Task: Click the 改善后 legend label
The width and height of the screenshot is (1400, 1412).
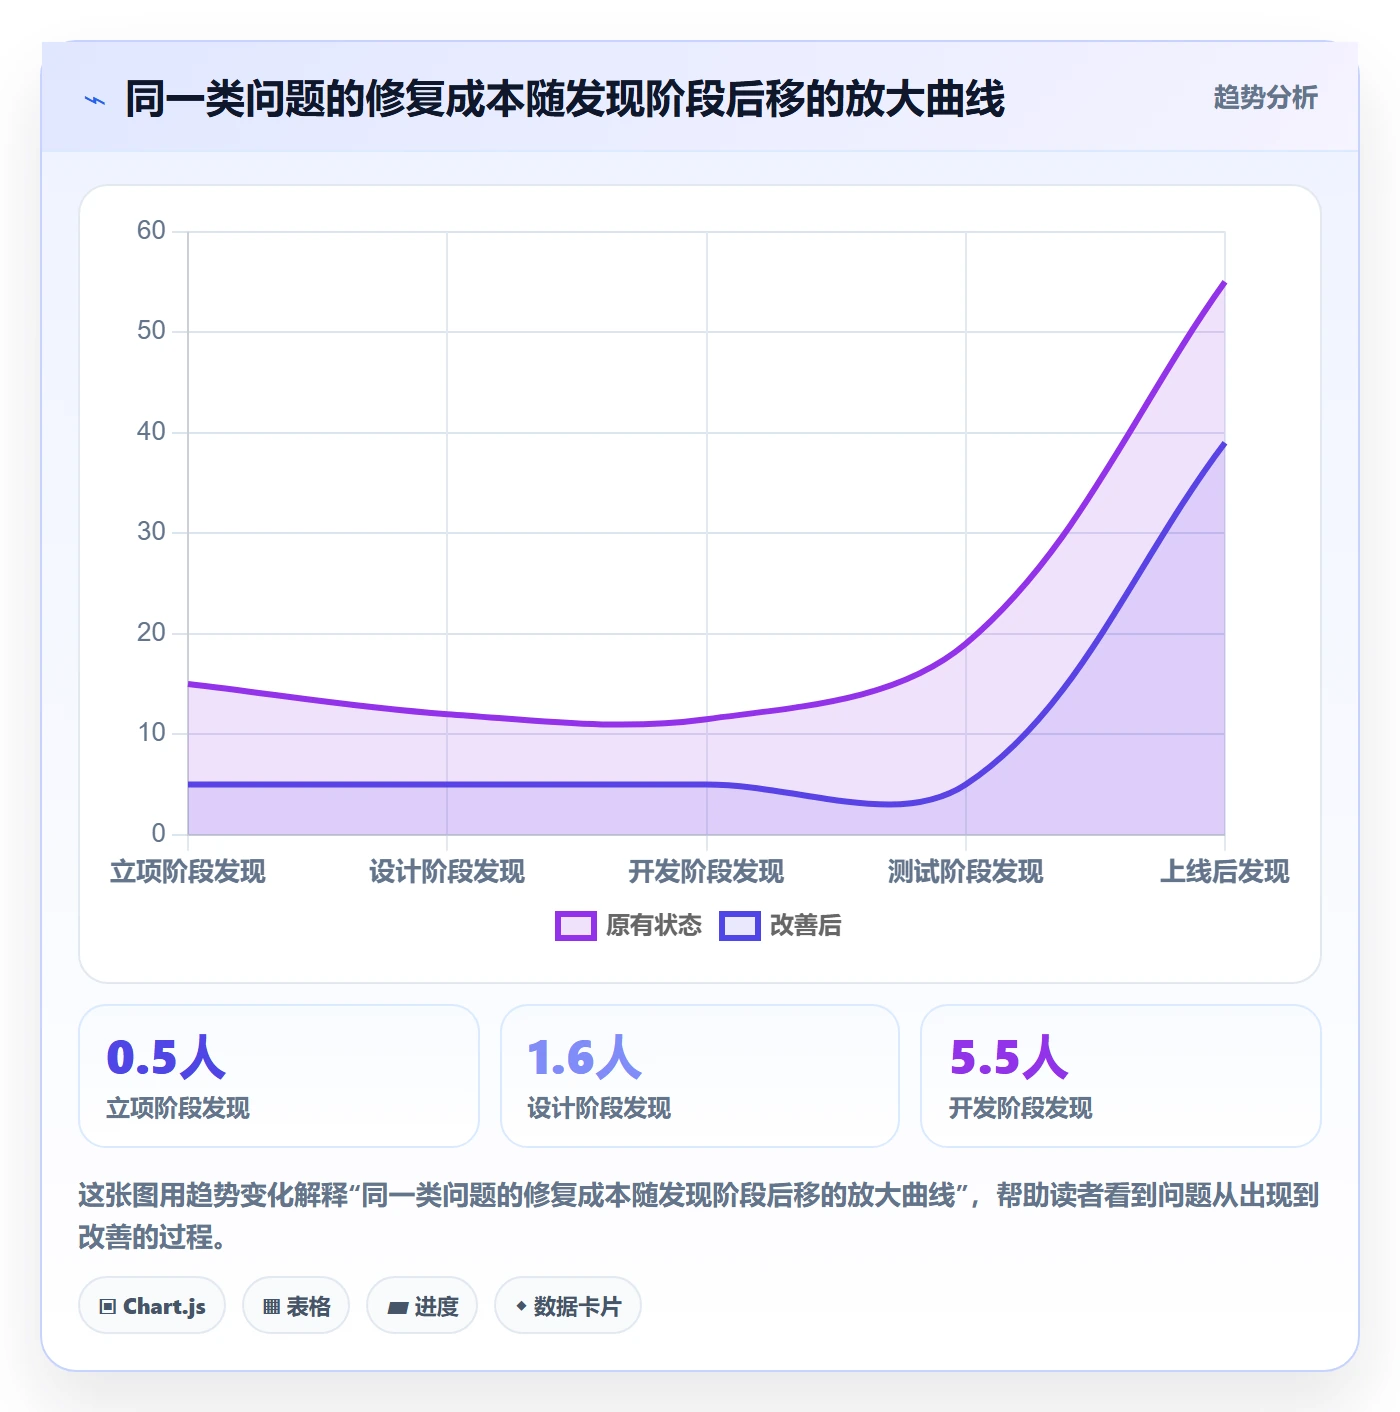Action: tap(805, 926)
